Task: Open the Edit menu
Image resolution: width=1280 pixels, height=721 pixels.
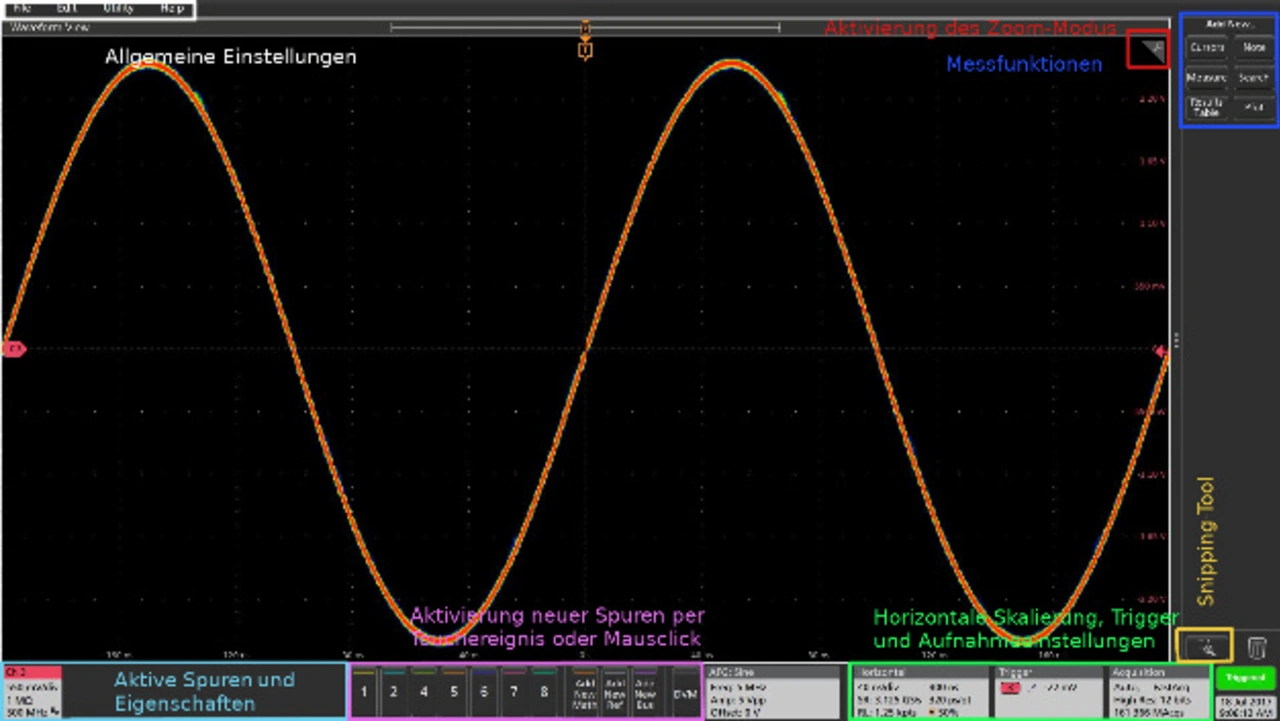Action: tap(67, 8)
